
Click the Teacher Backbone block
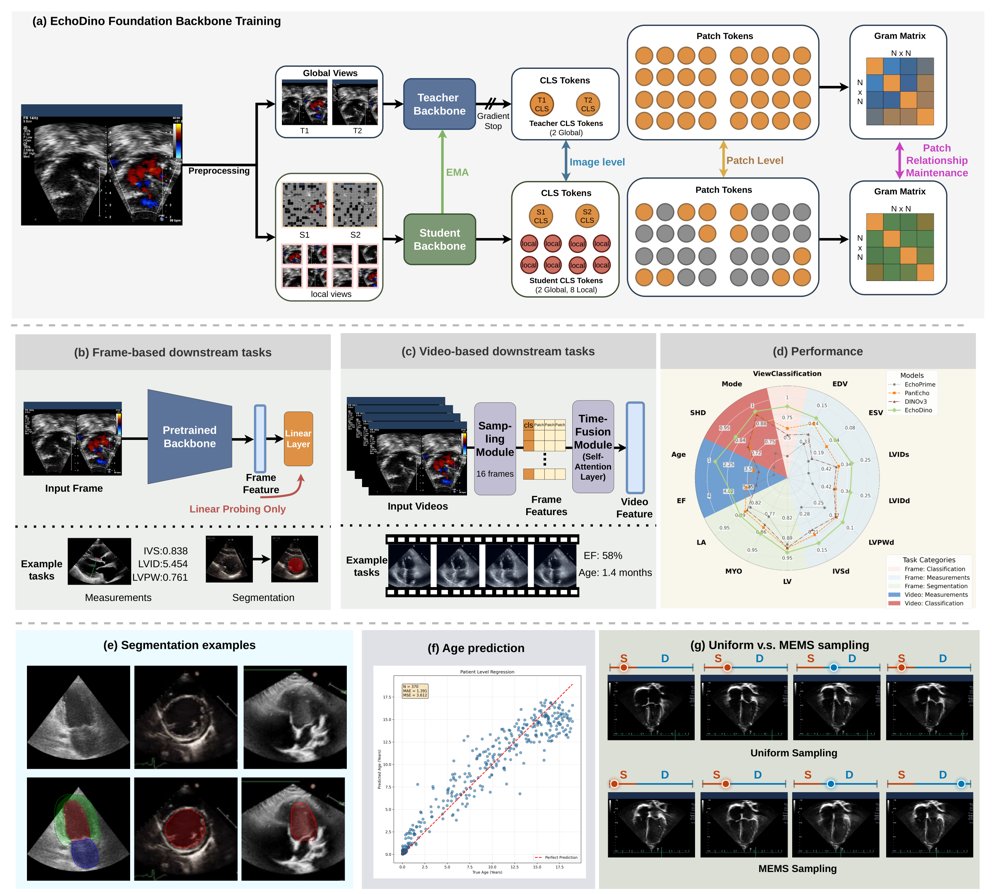pos(439,105)
